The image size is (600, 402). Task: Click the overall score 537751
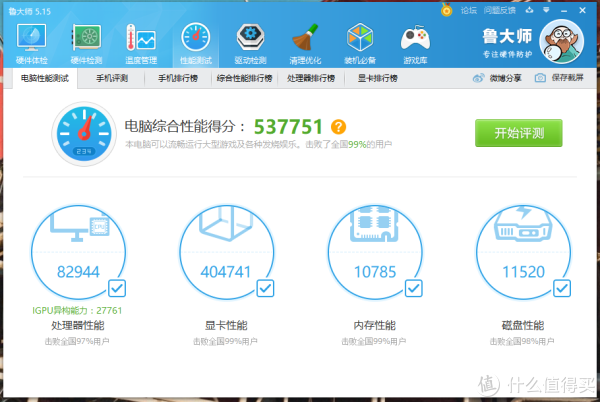tap(288, 127)
